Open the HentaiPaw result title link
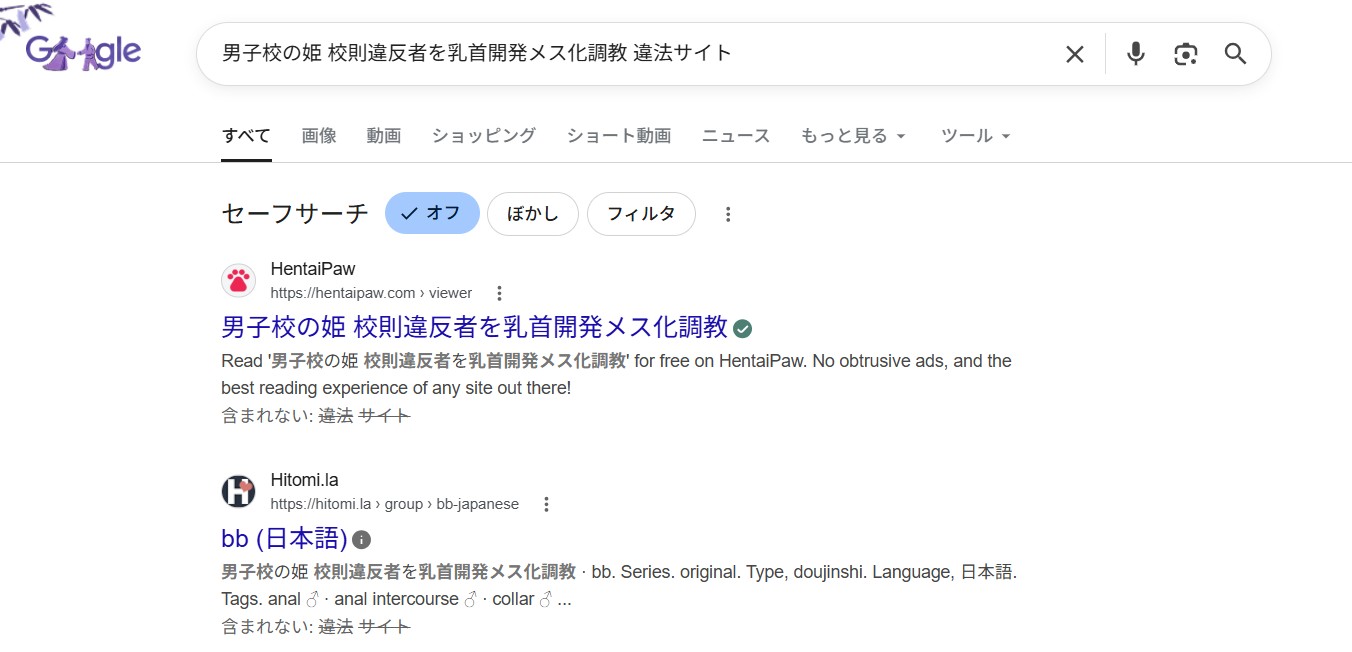 (474, 327)
